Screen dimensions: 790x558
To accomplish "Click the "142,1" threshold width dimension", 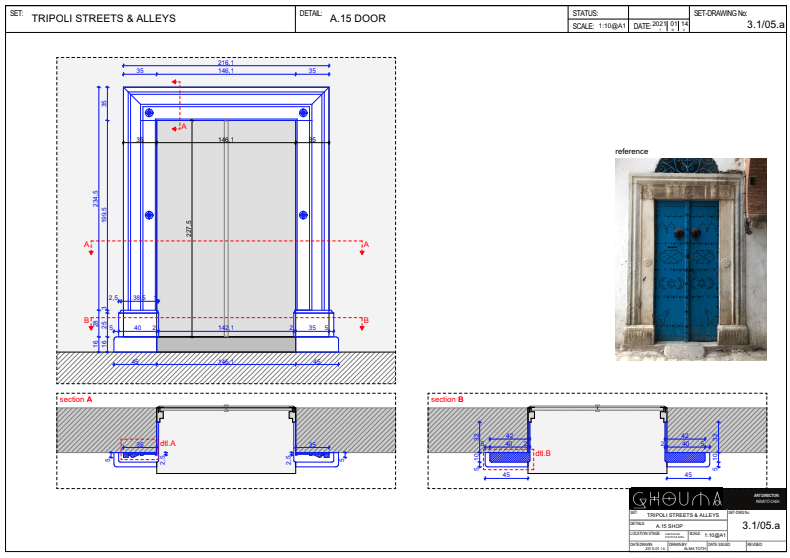I will 226,328.
